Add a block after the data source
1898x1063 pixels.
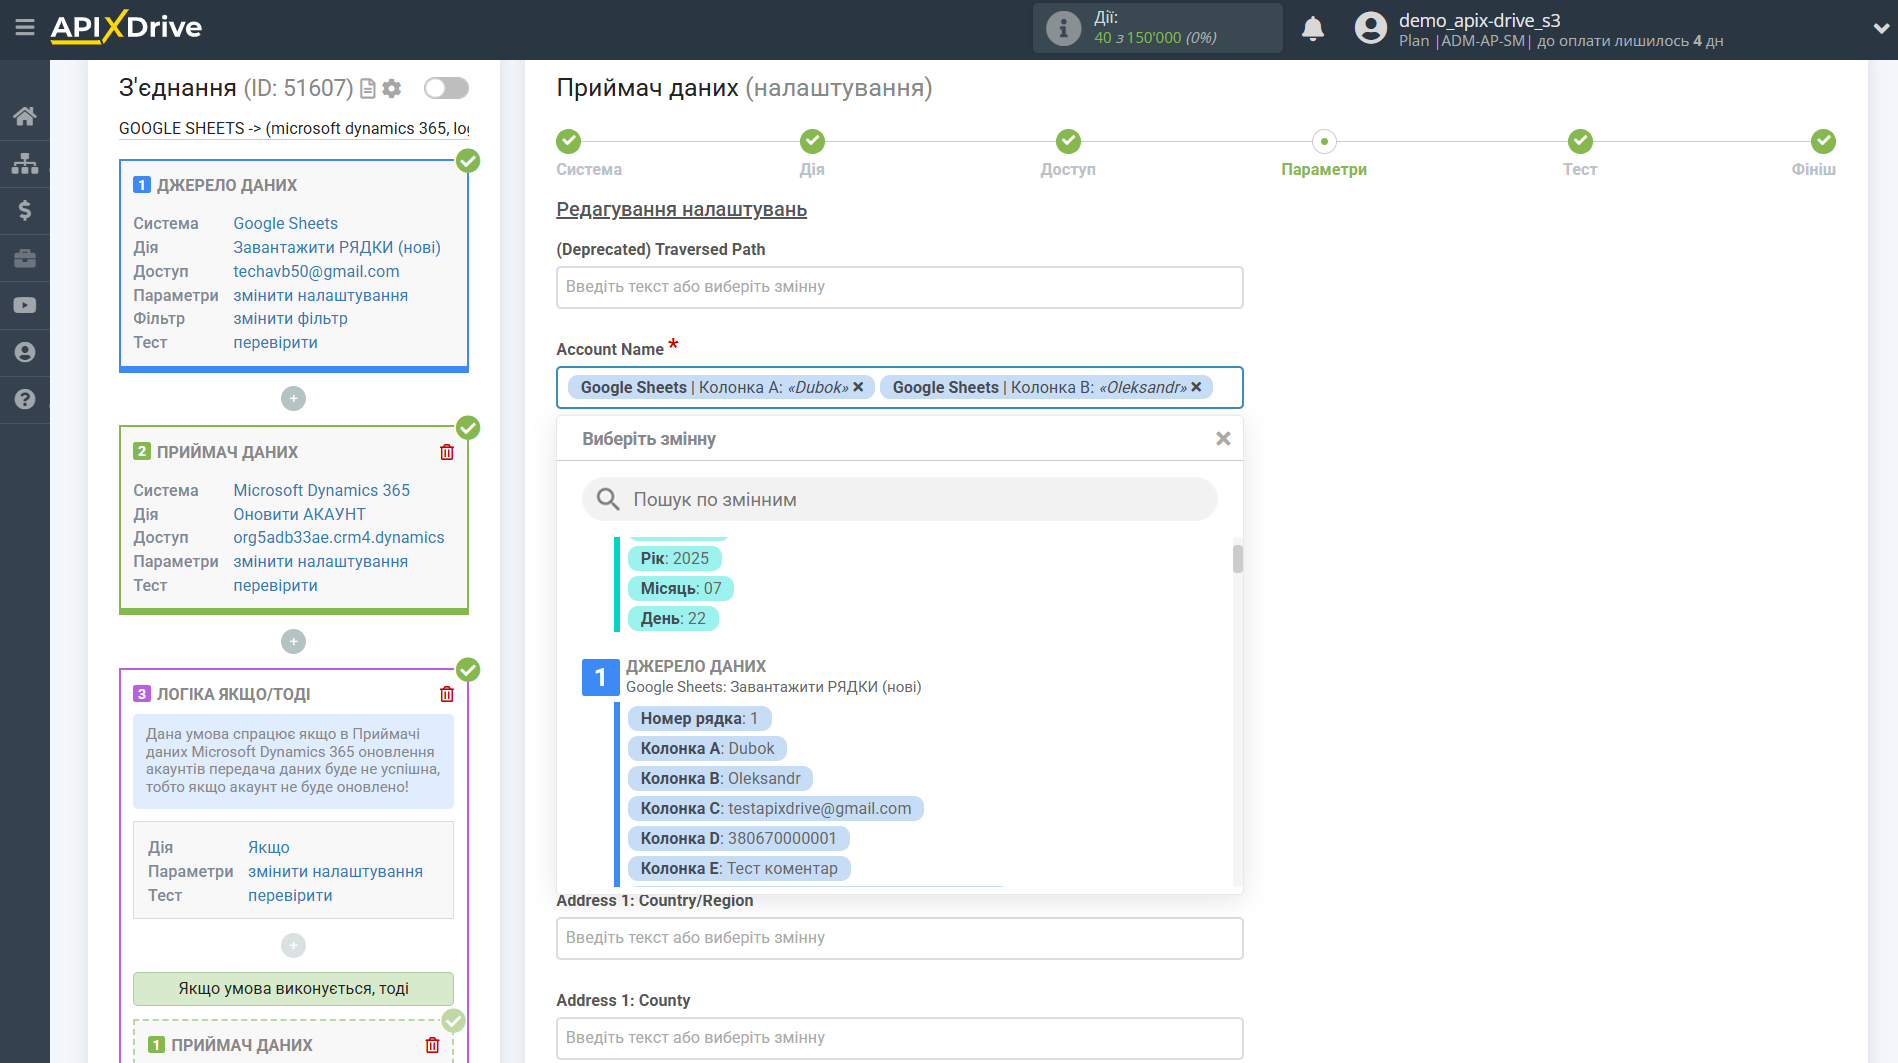[x=293, y=398]
